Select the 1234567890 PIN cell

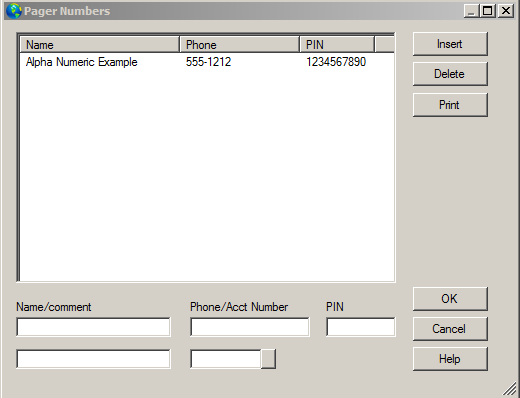point(336,62)
